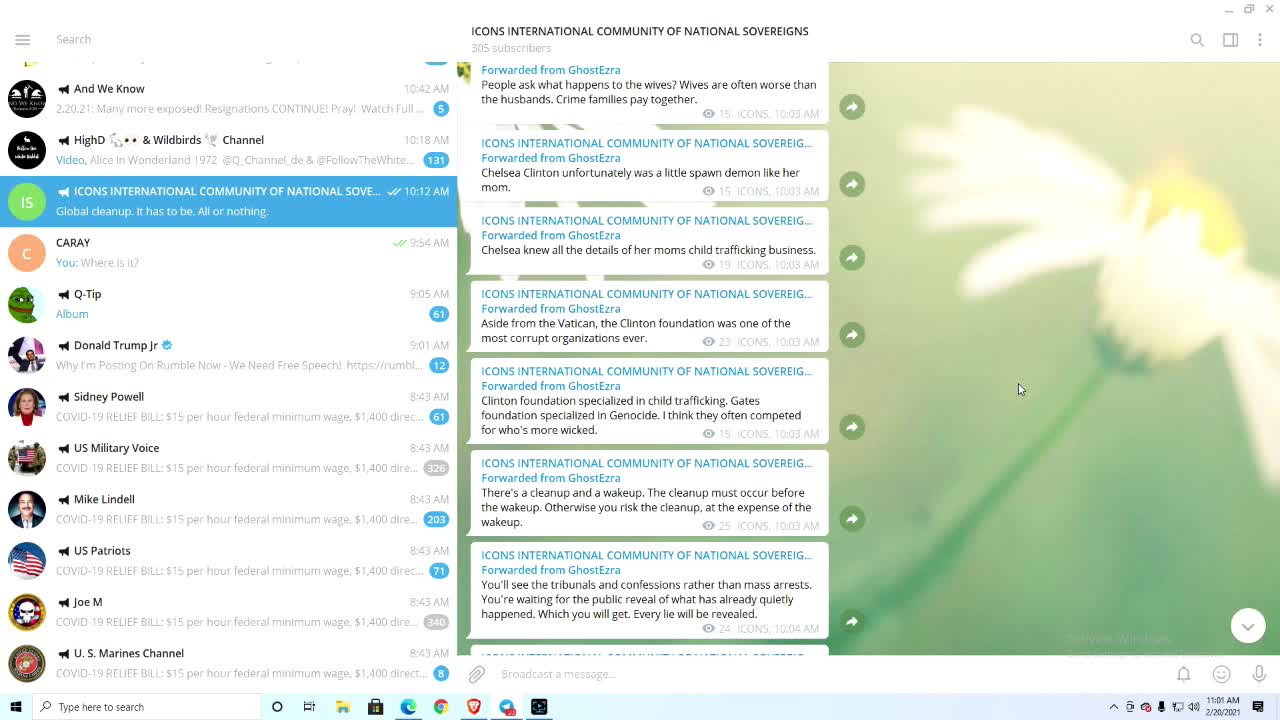The width and height of the screenshot is (1280, 720).
Task: Open Google Chrome from the taskbar
Action: click(x=441, y=707)
